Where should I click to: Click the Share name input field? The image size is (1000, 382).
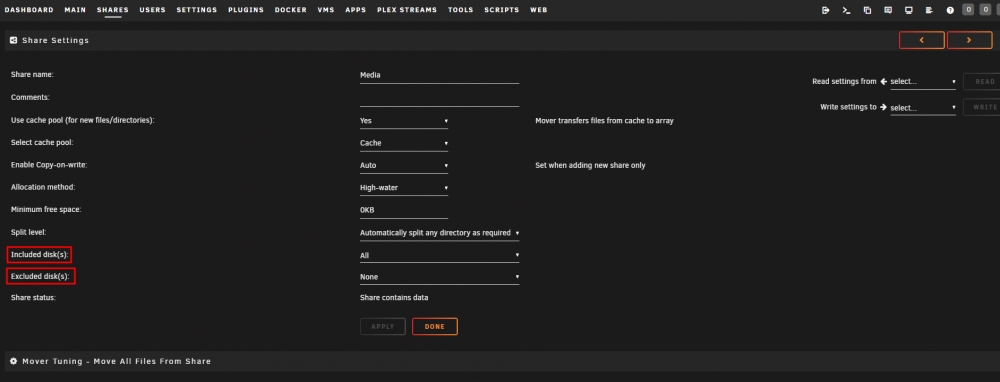pyautogui.click(x=439, y=75)
